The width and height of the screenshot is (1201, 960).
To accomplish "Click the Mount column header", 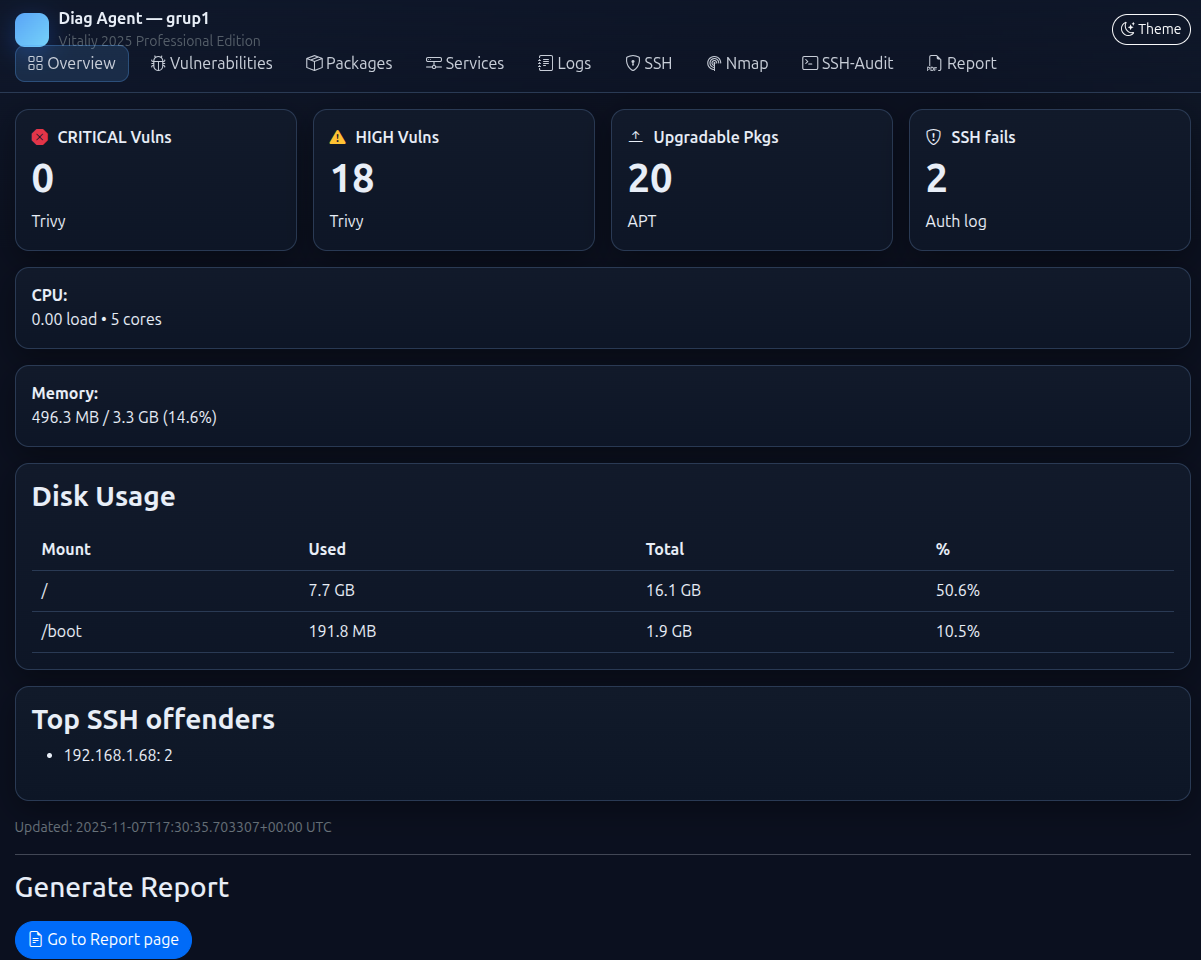I will click(x=66, y=549).
